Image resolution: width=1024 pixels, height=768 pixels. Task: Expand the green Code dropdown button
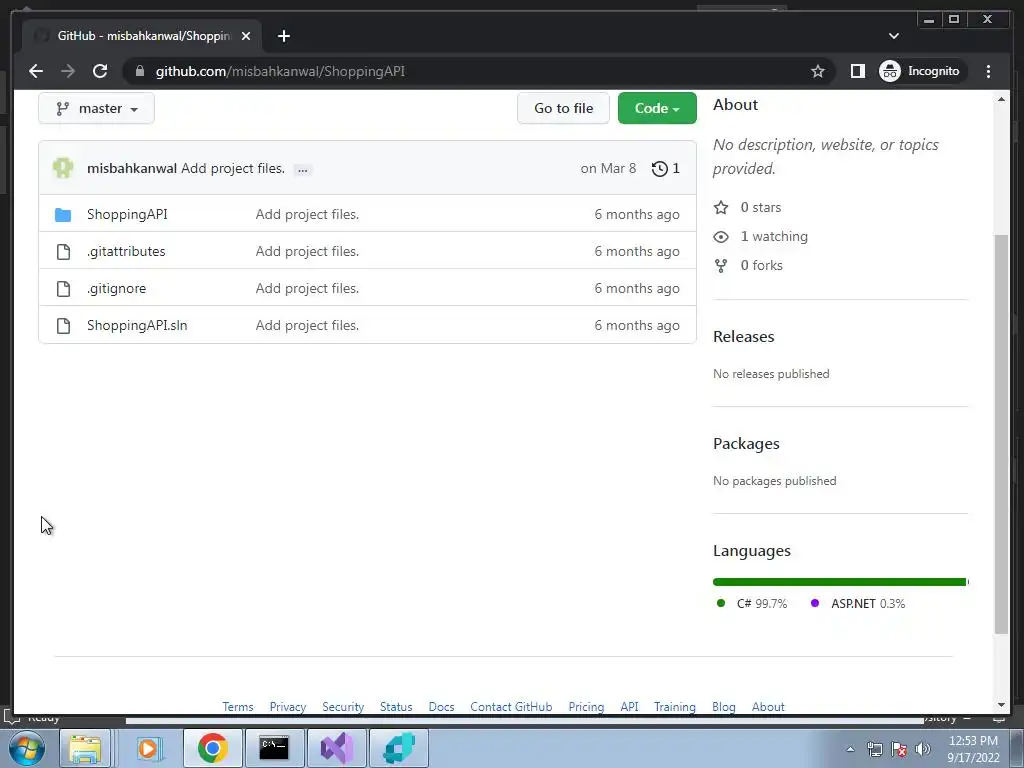tap(657, 108)
